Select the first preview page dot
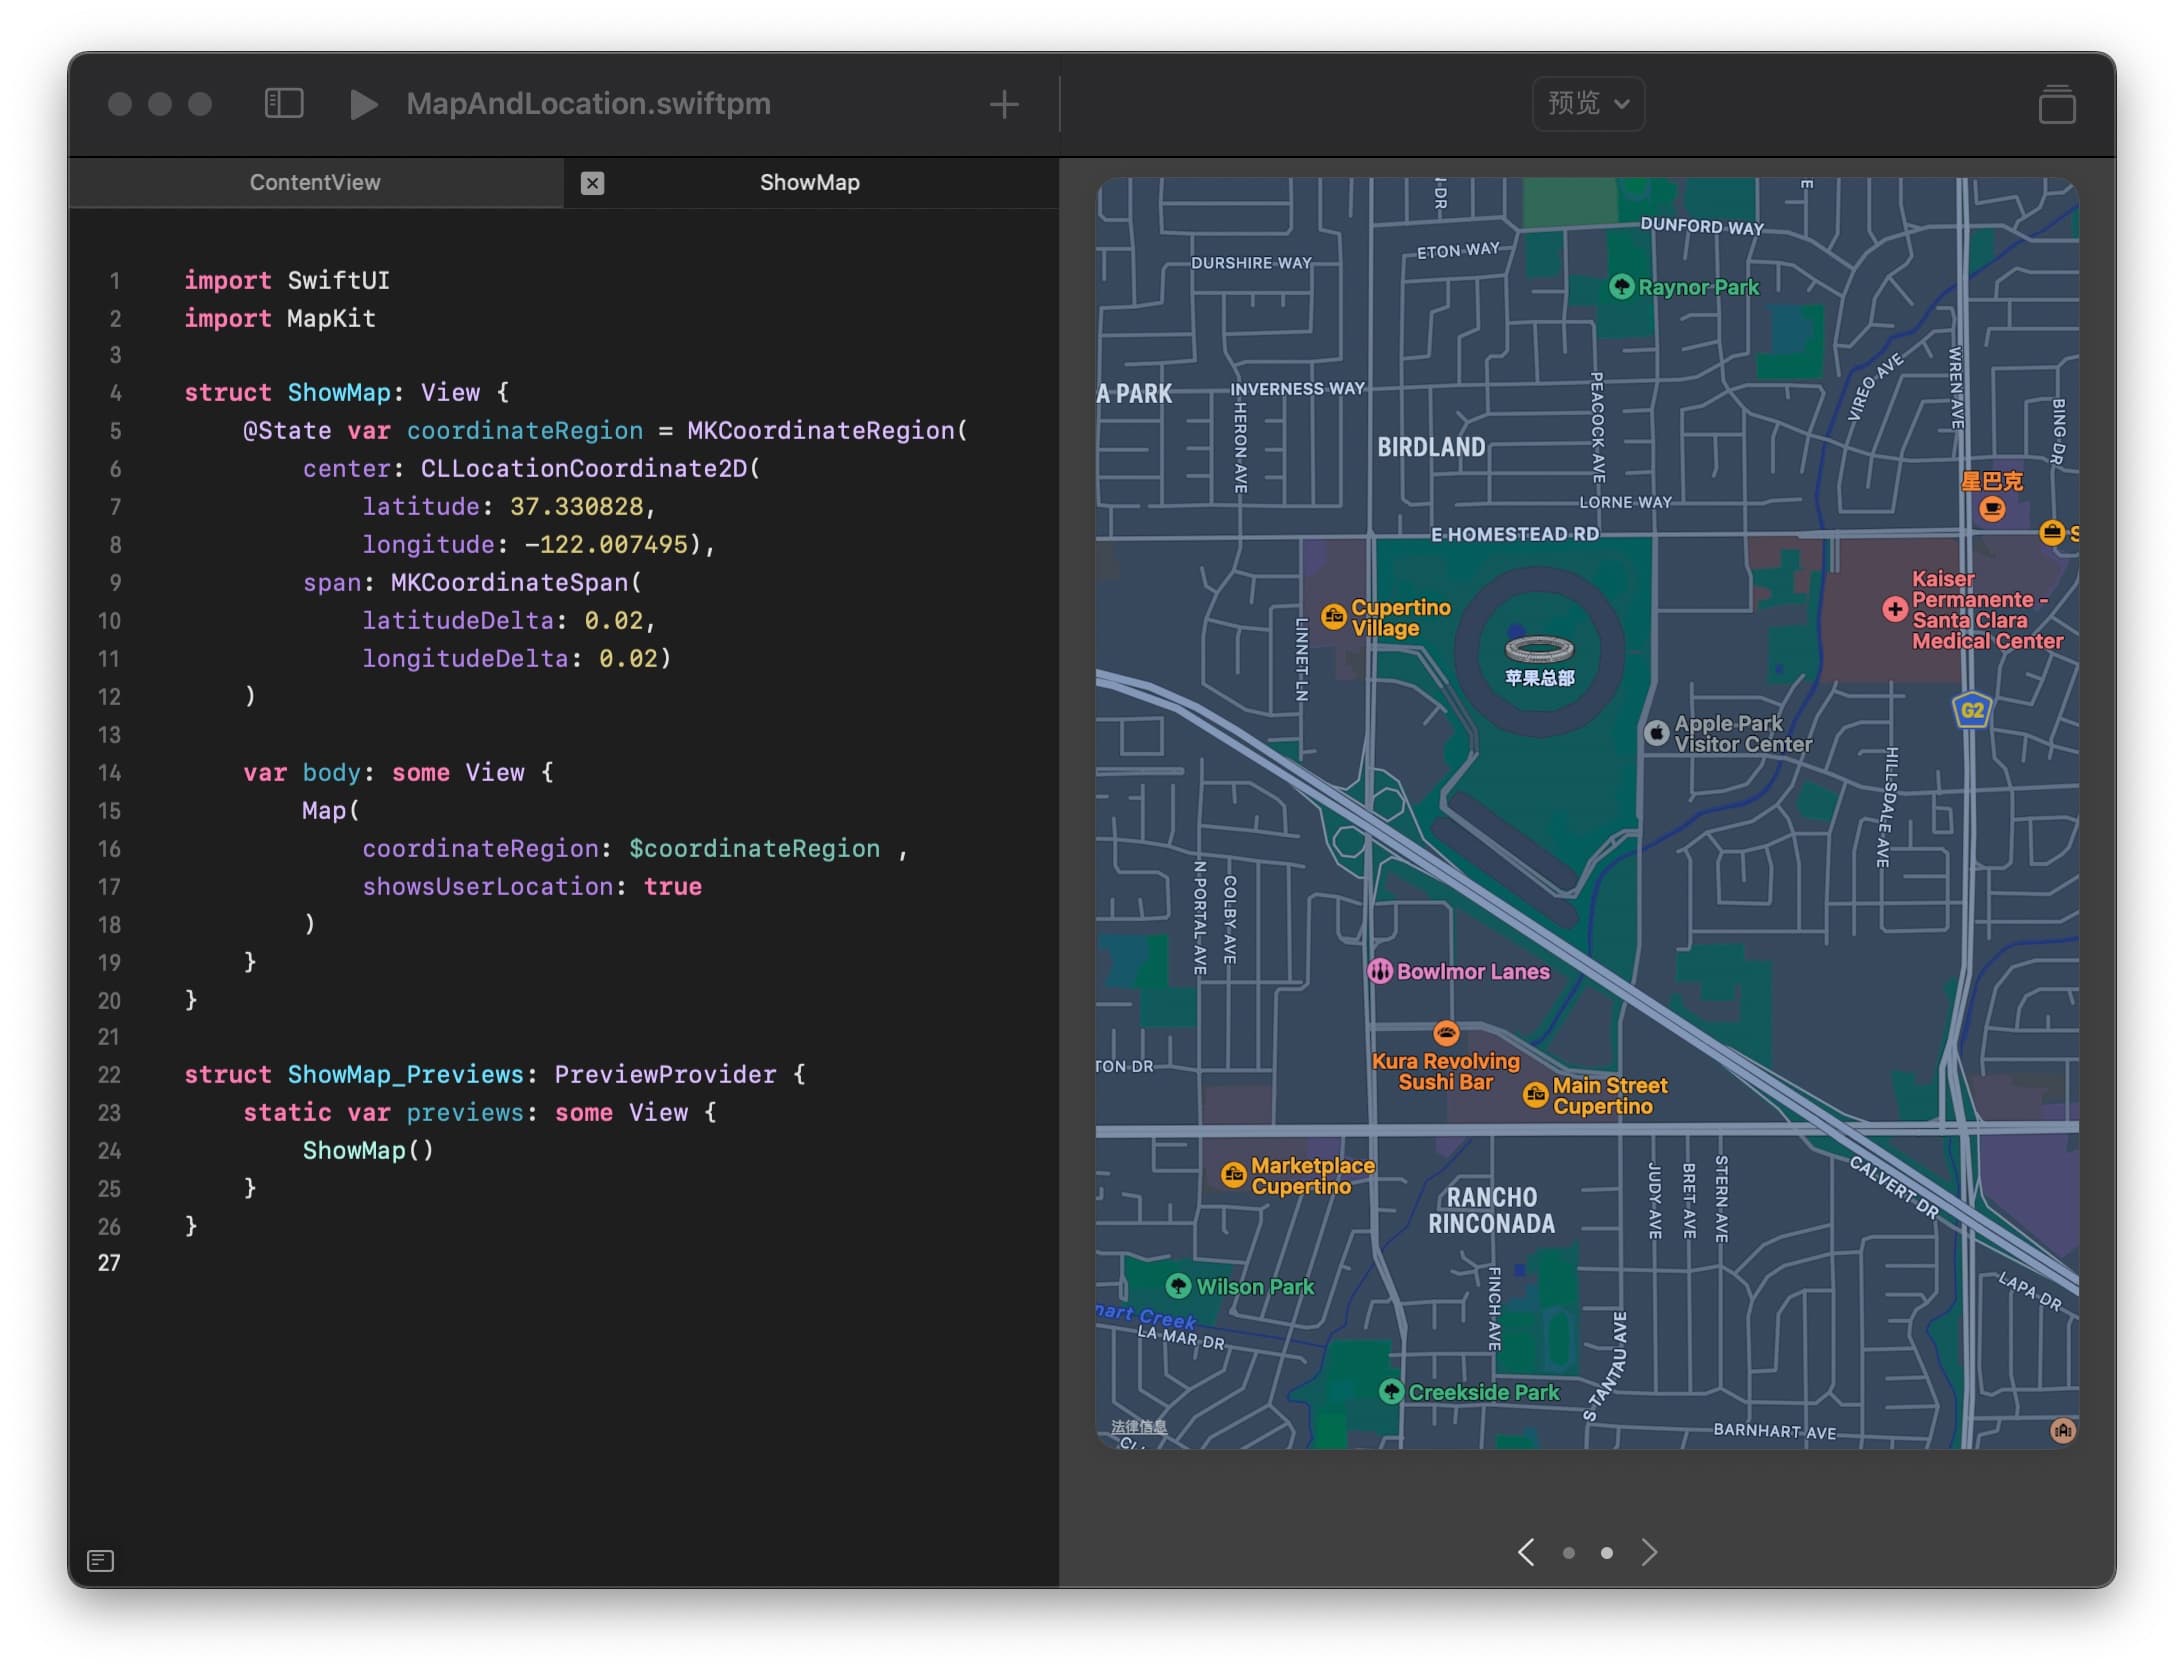The height and width of the screenshot is (1672, 2184). click(1569, 1553)
